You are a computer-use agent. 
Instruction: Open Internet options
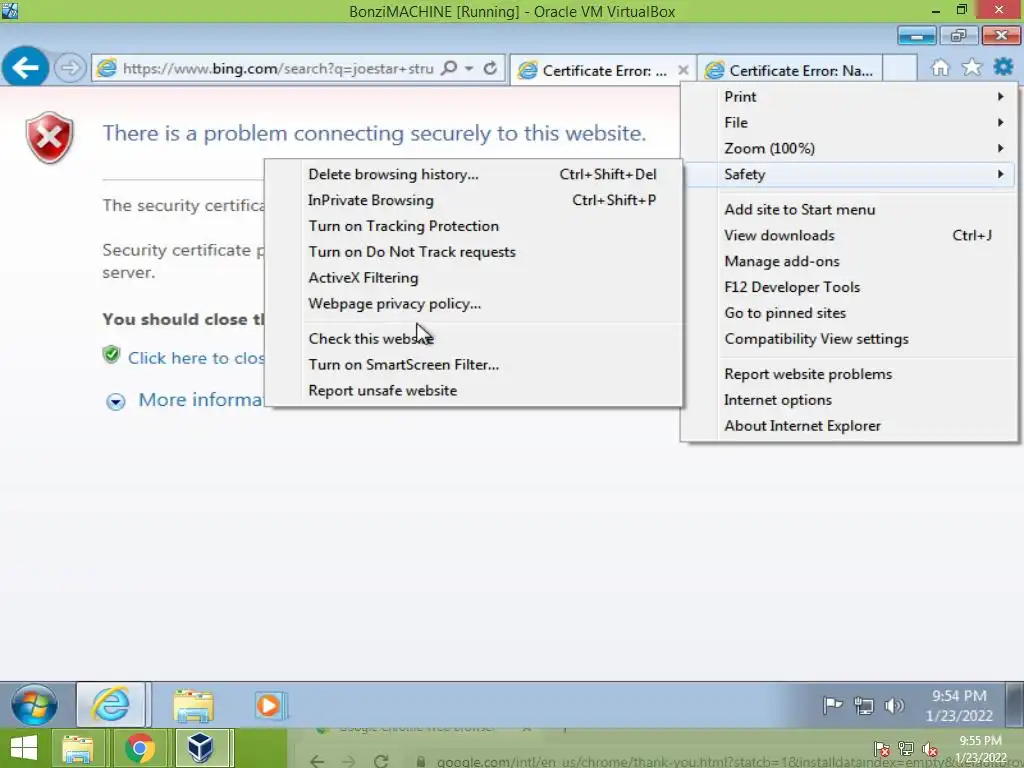click(x=849, y=400)
